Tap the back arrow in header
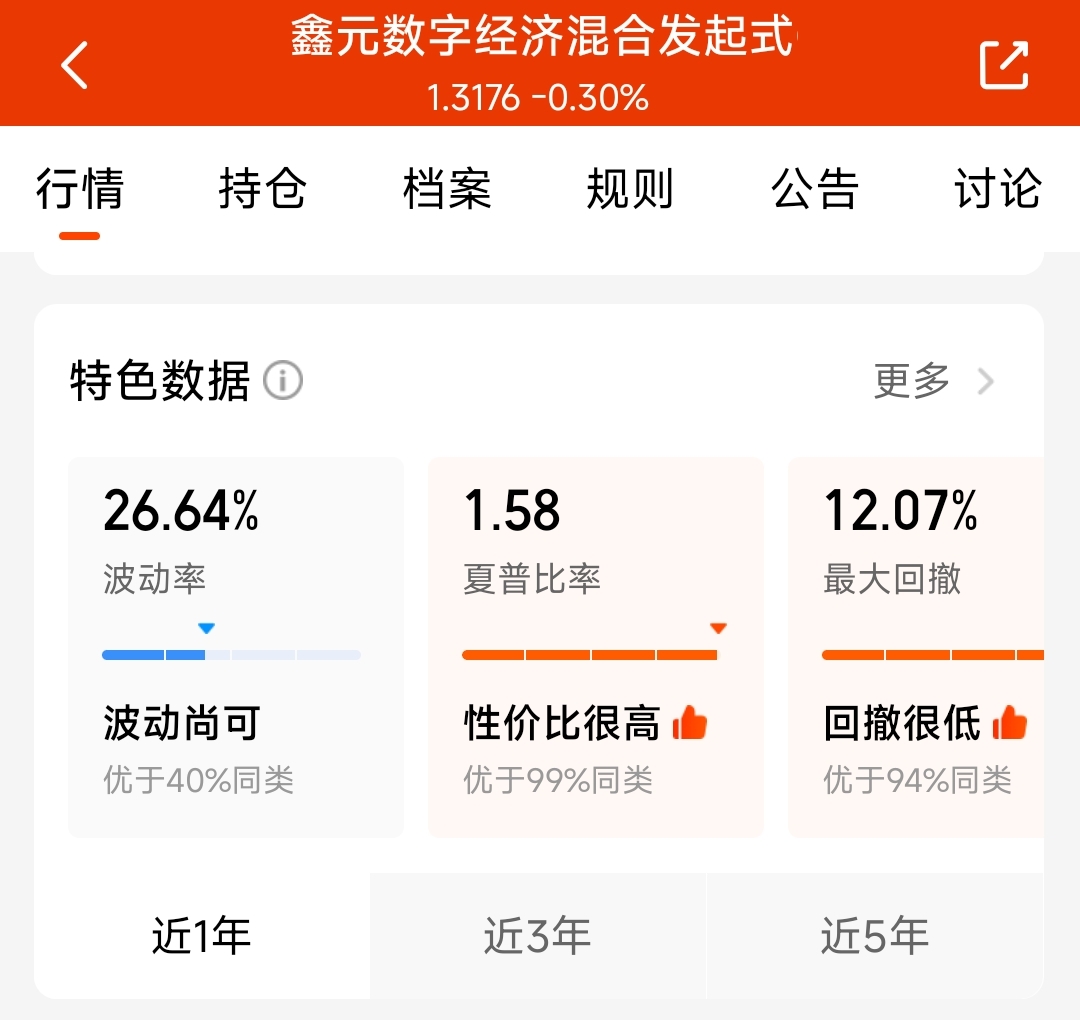 [x=74, y=65]
